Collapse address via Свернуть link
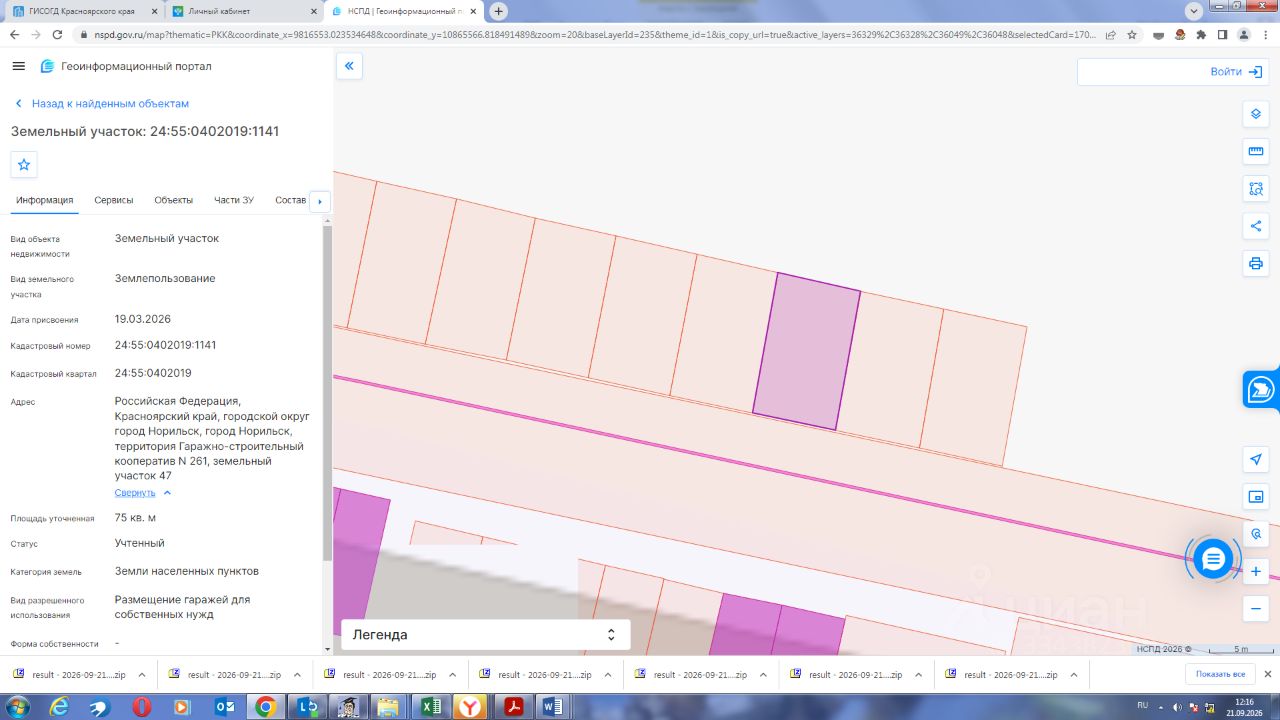 pos(135,493)
